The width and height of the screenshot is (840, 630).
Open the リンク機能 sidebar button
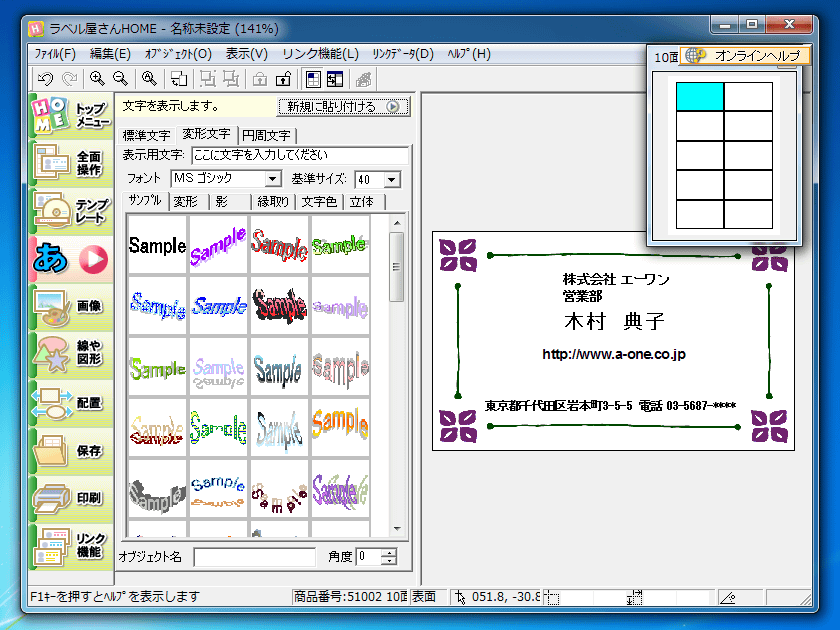pos(71,546)
